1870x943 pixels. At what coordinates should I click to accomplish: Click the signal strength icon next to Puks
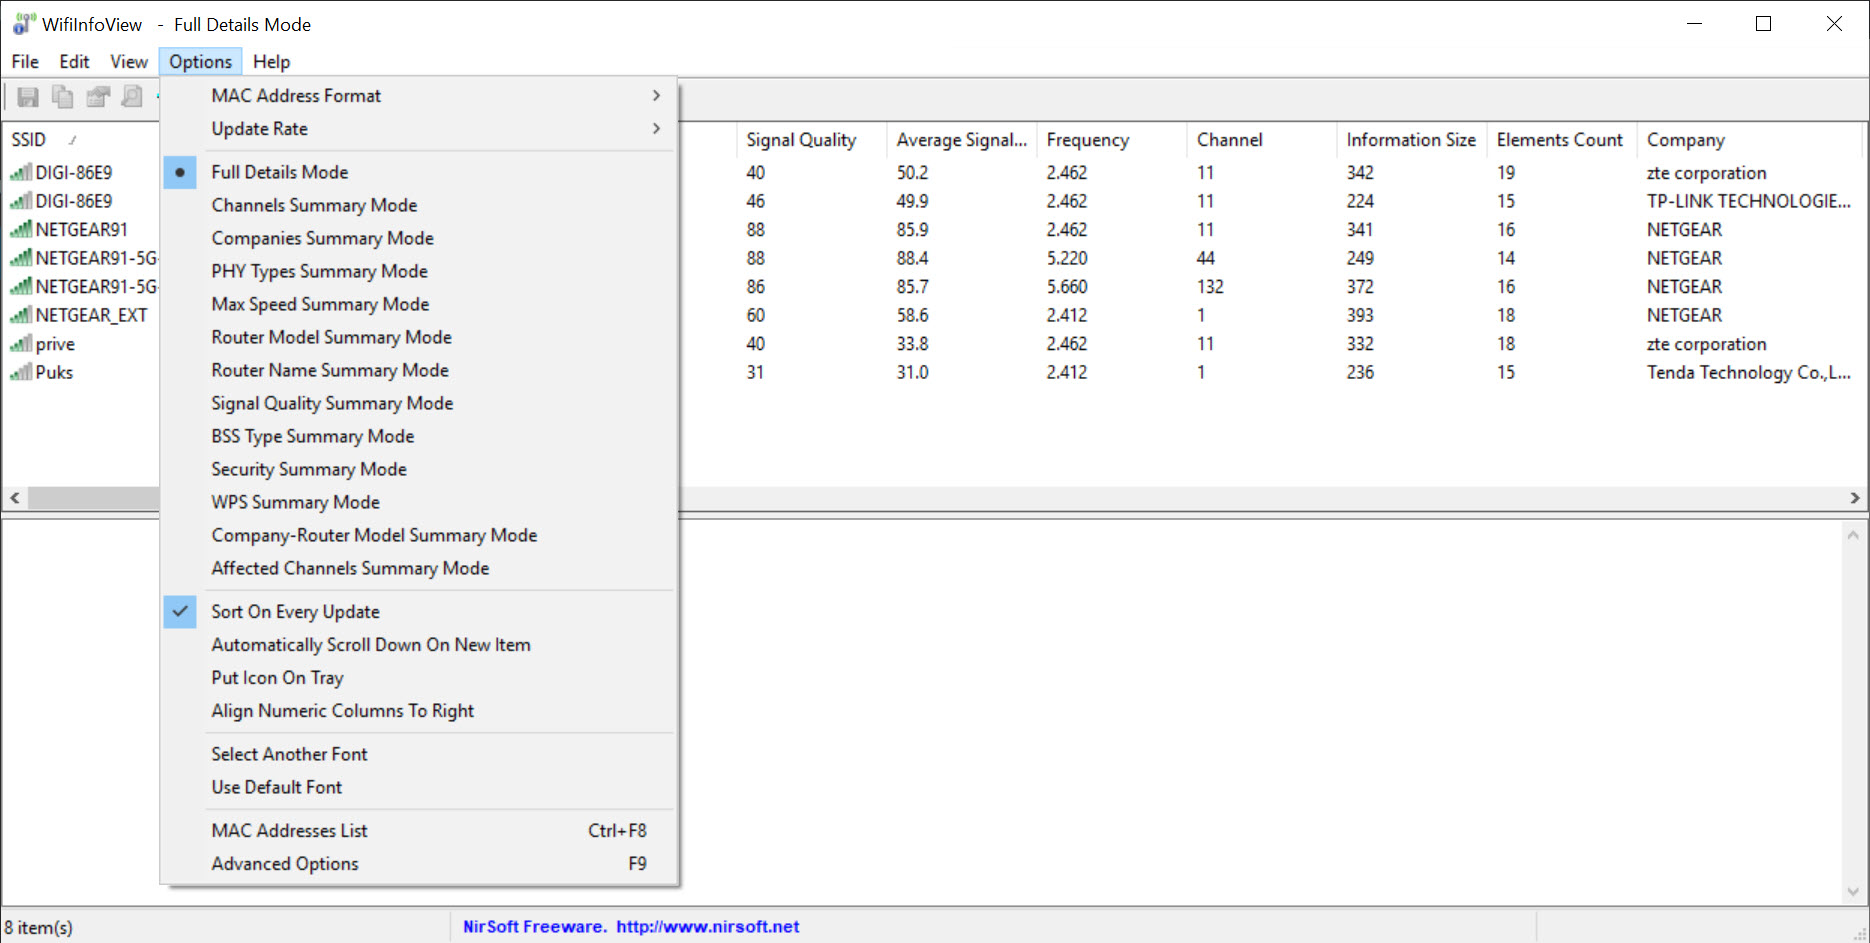20,373
